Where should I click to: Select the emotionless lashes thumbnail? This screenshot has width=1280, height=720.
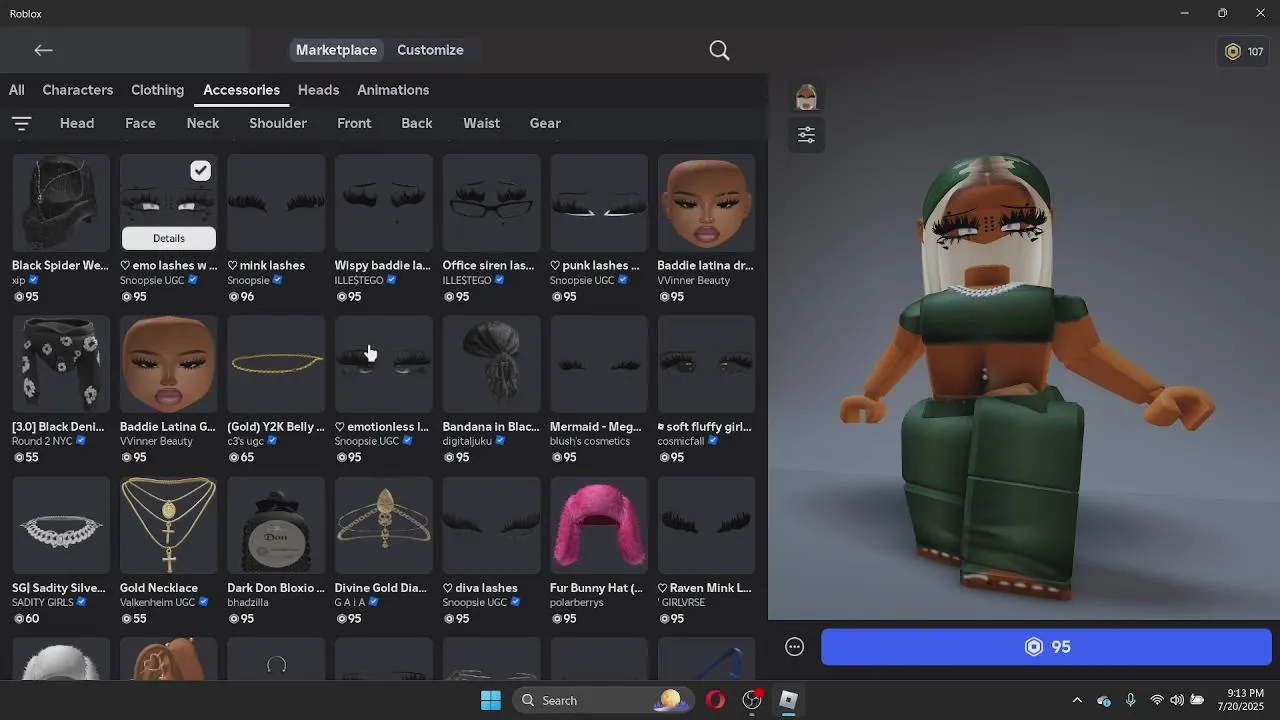(384, 364)
